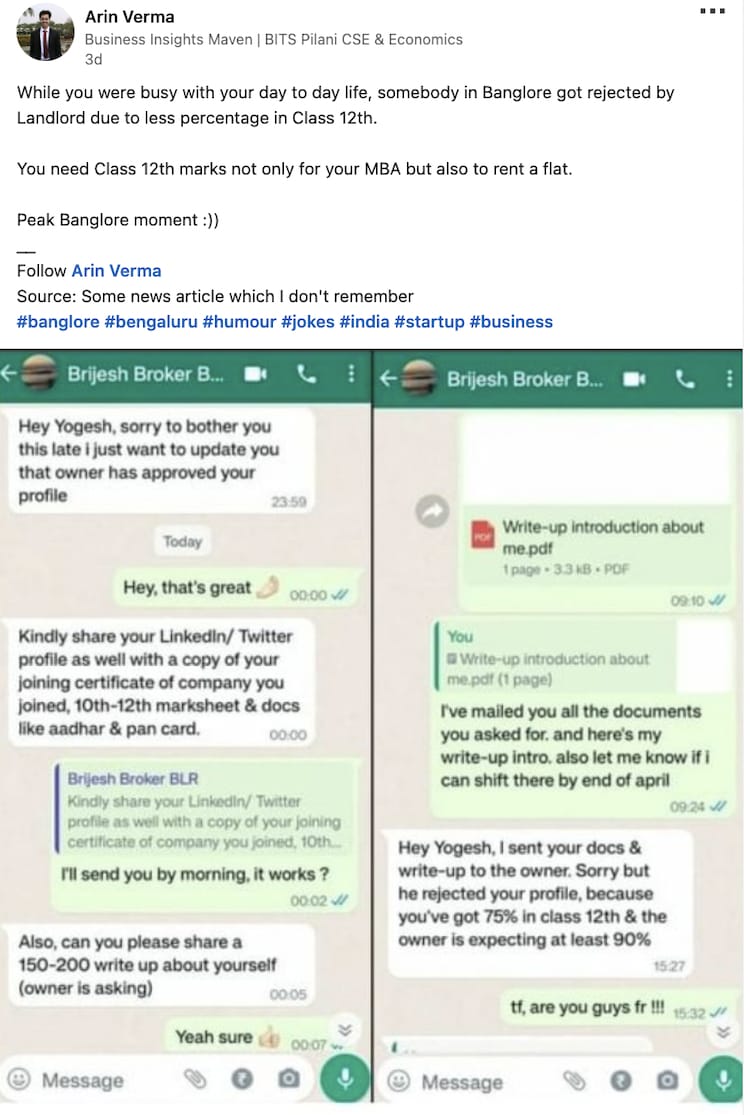Start voice call in left chat header
Viewport: 750px width, 1115px height.
[x=306, y=374]
